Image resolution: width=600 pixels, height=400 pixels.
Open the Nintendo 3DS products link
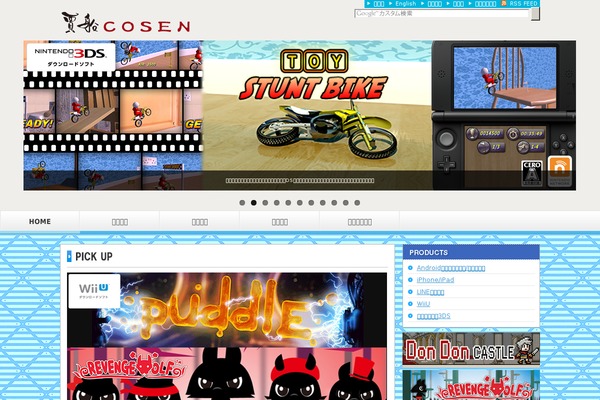[434, 316]
